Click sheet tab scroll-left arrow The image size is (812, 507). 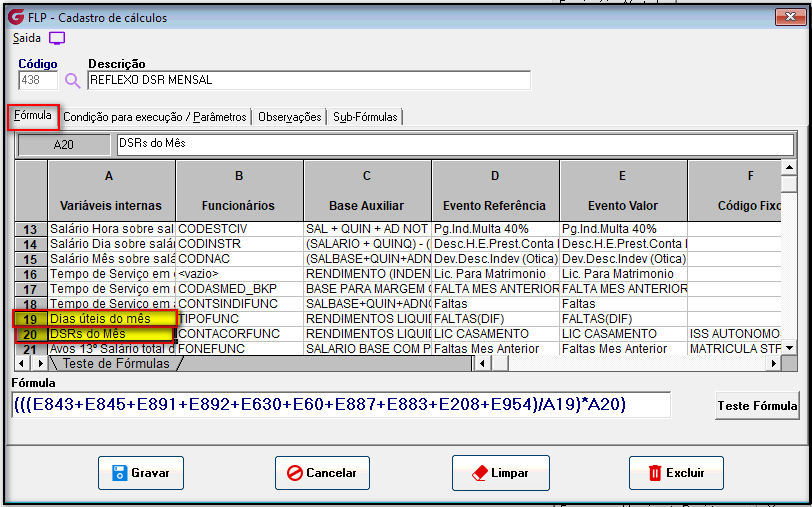click(22, 364)
